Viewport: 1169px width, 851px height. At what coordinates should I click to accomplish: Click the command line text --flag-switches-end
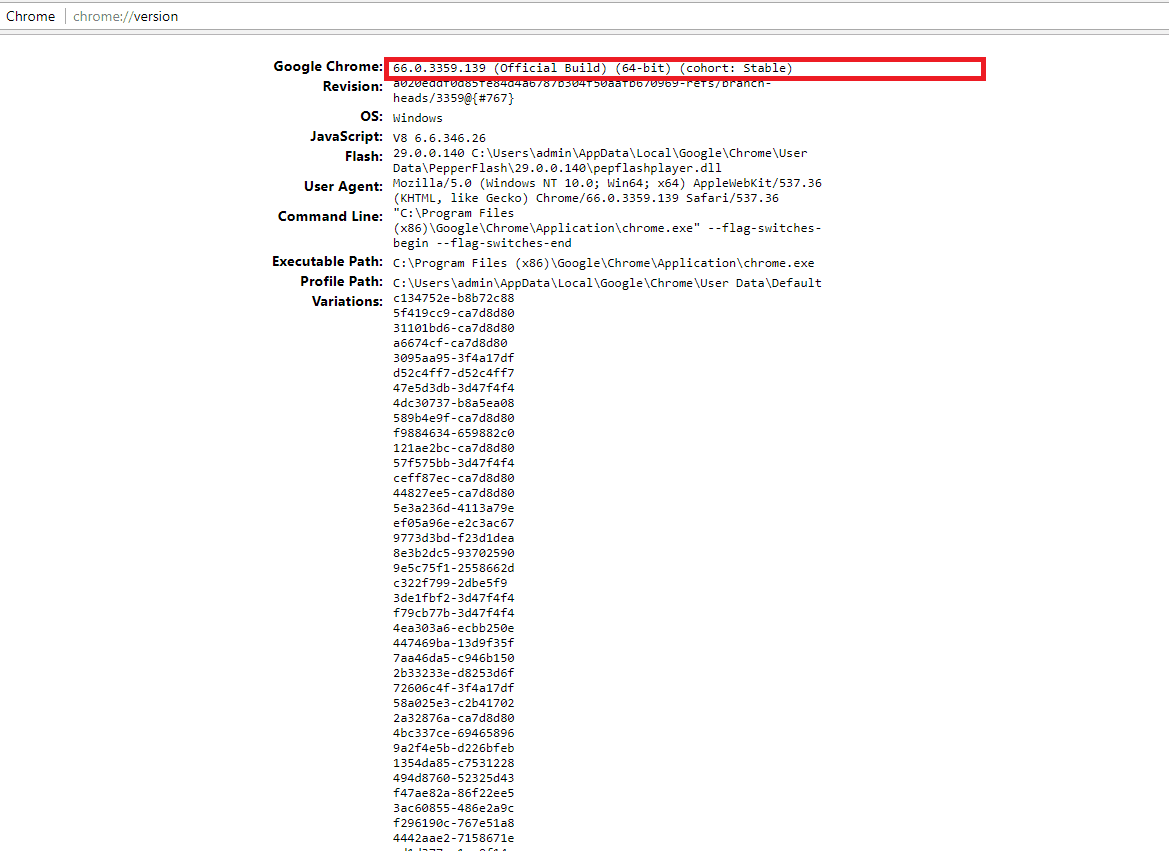click(504, 243)
